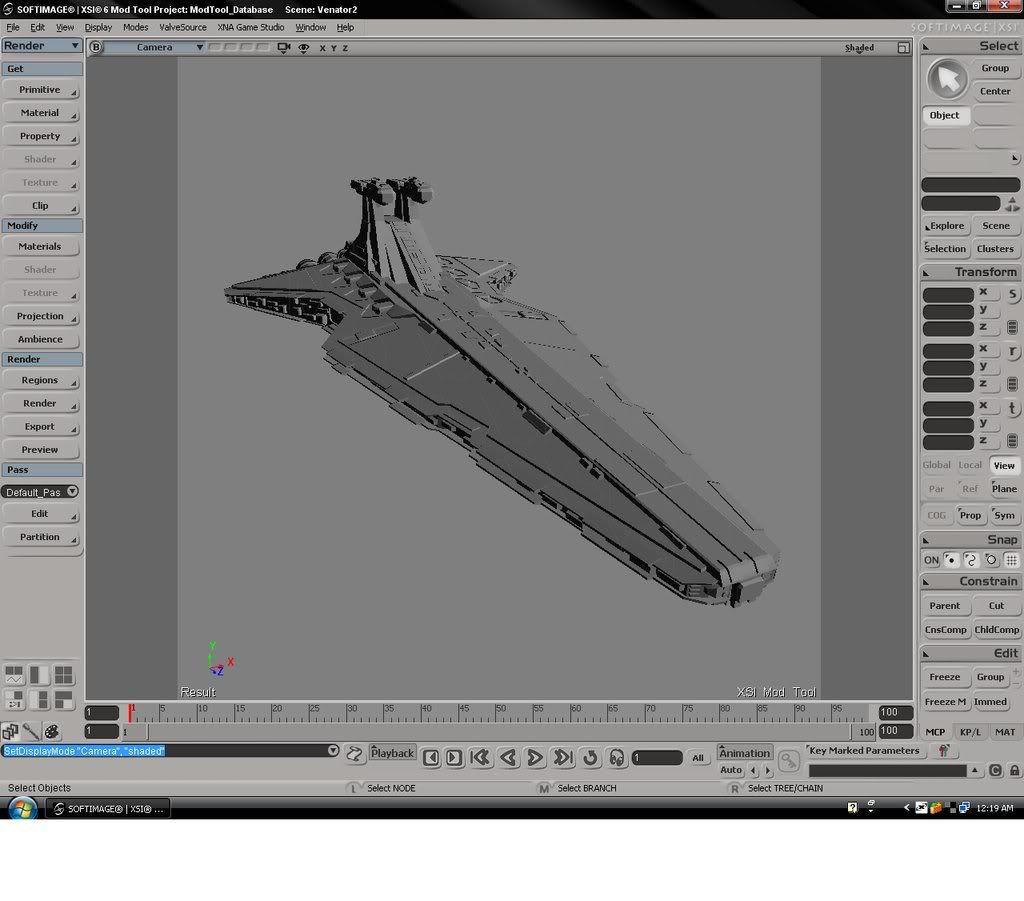Click the paint palette icon in bottom-left

pyautogui.click(x=52, y=731)
